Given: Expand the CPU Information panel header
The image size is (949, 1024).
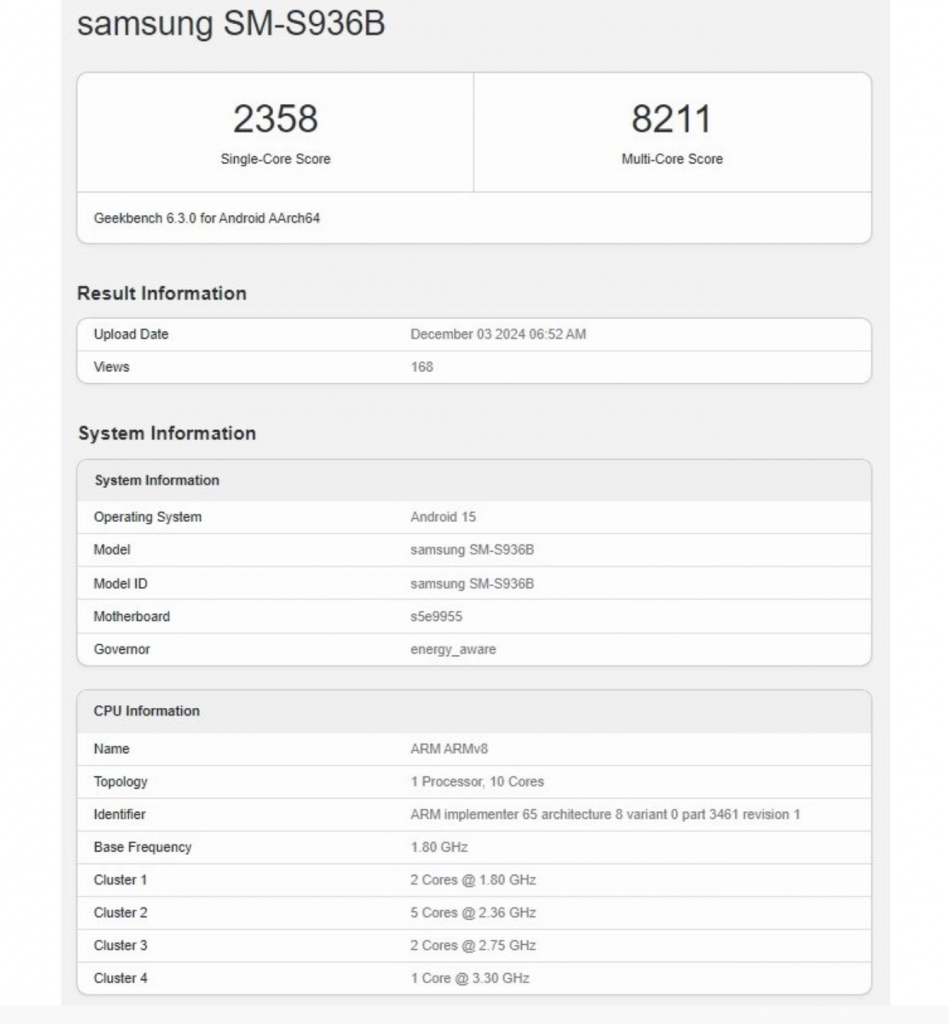Looking at the screenshot, I should (x=143, y=711).
